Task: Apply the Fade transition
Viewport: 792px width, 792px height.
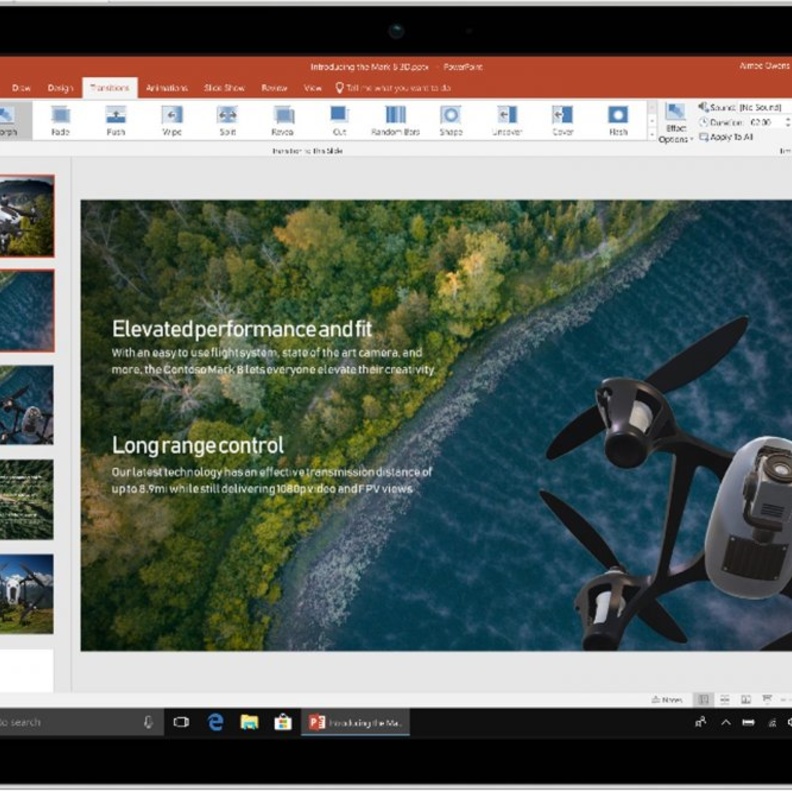Action: point(60,120)
